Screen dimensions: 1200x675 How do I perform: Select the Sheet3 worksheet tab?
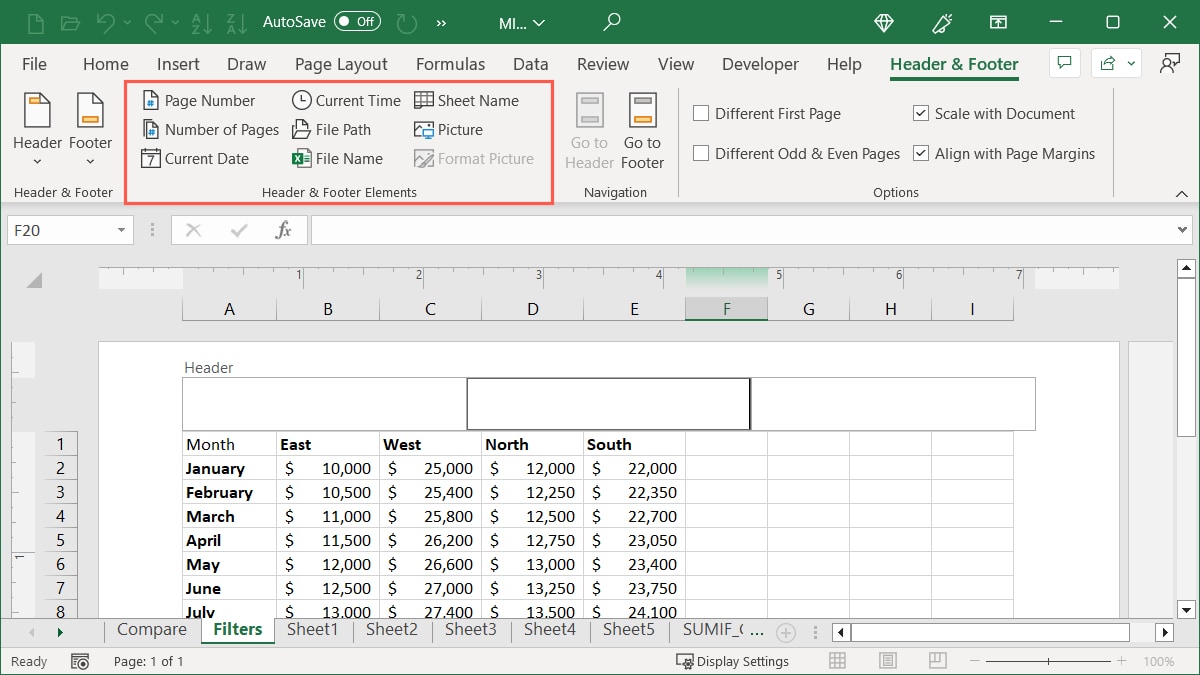point(470,630)
